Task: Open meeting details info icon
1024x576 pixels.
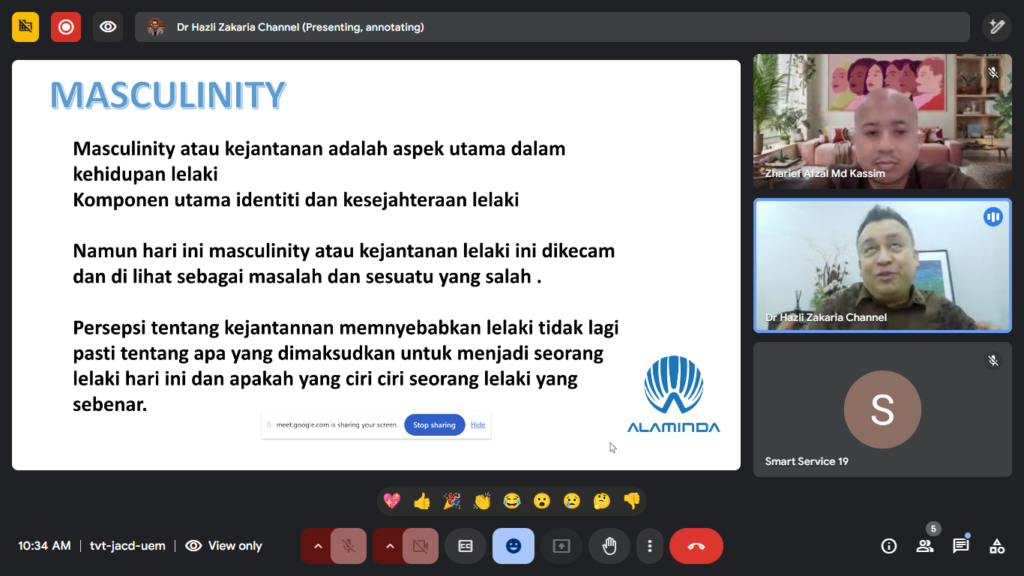Action: (x=889, y=546)
